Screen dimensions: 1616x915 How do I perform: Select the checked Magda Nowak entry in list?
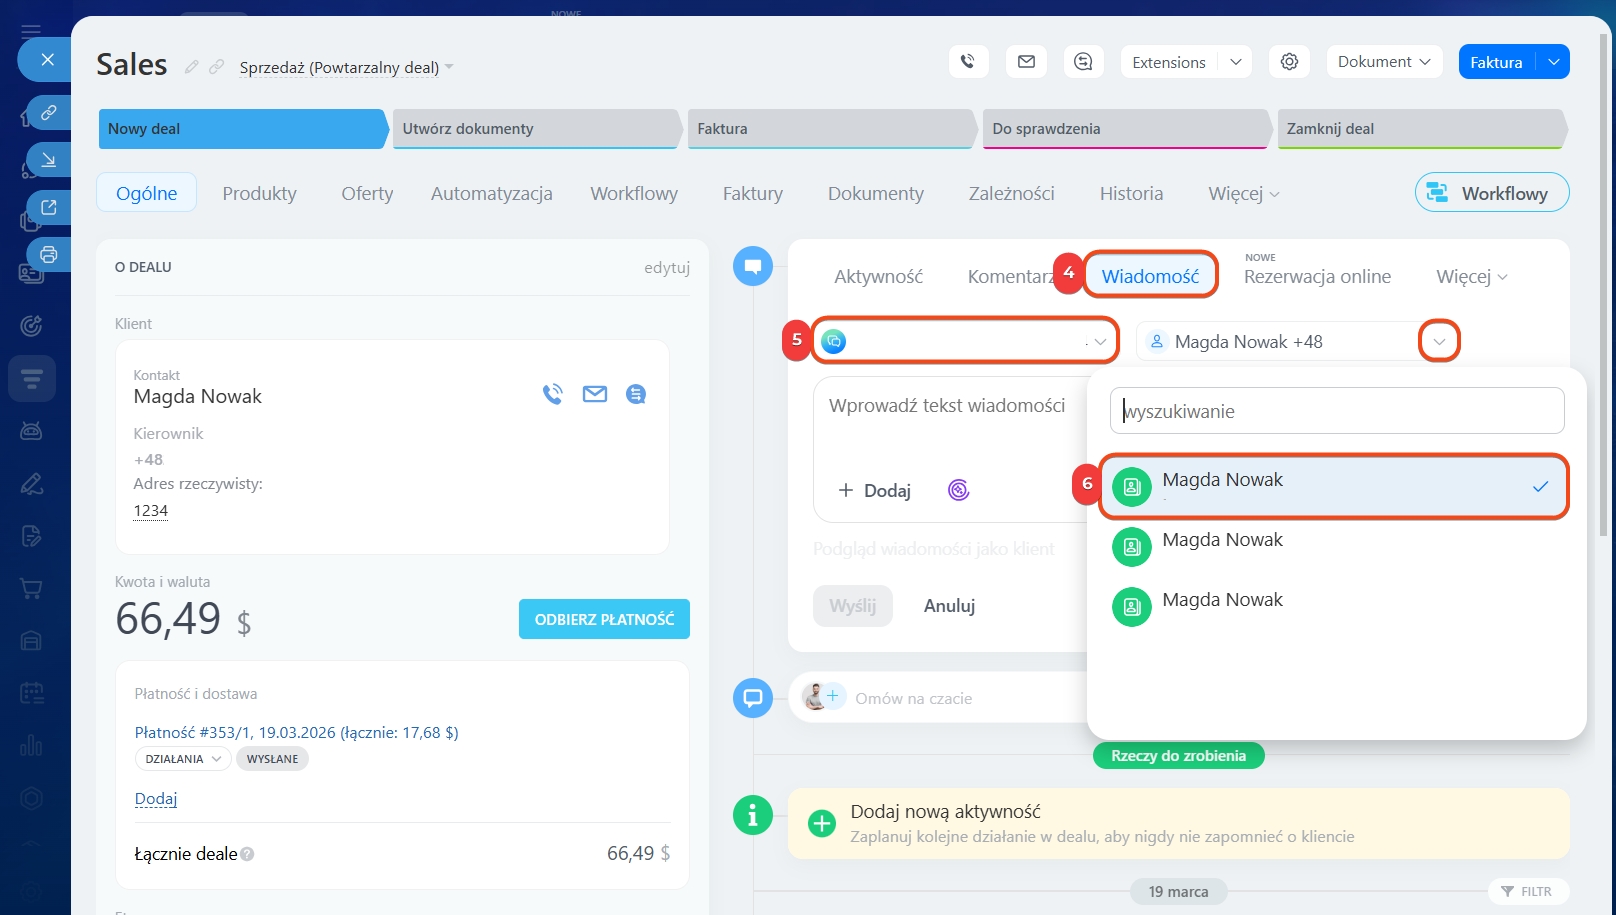(x=1333, y=487)
